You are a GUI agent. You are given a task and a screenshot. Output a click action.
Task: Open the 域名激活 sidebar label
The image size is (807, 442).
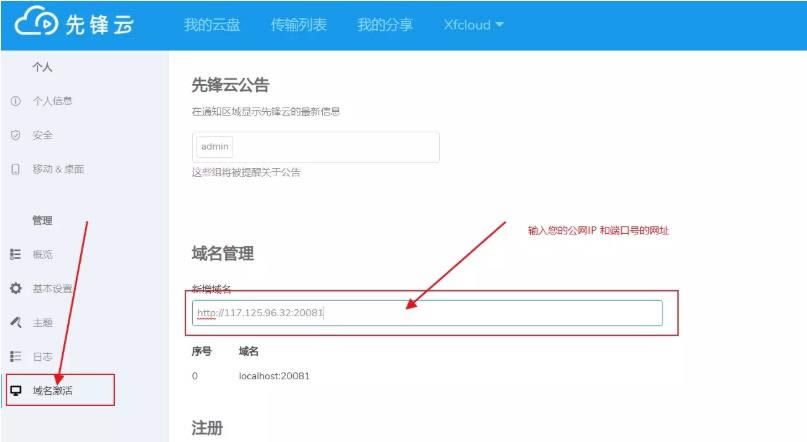pyautogui.click(x=52, y=390)
